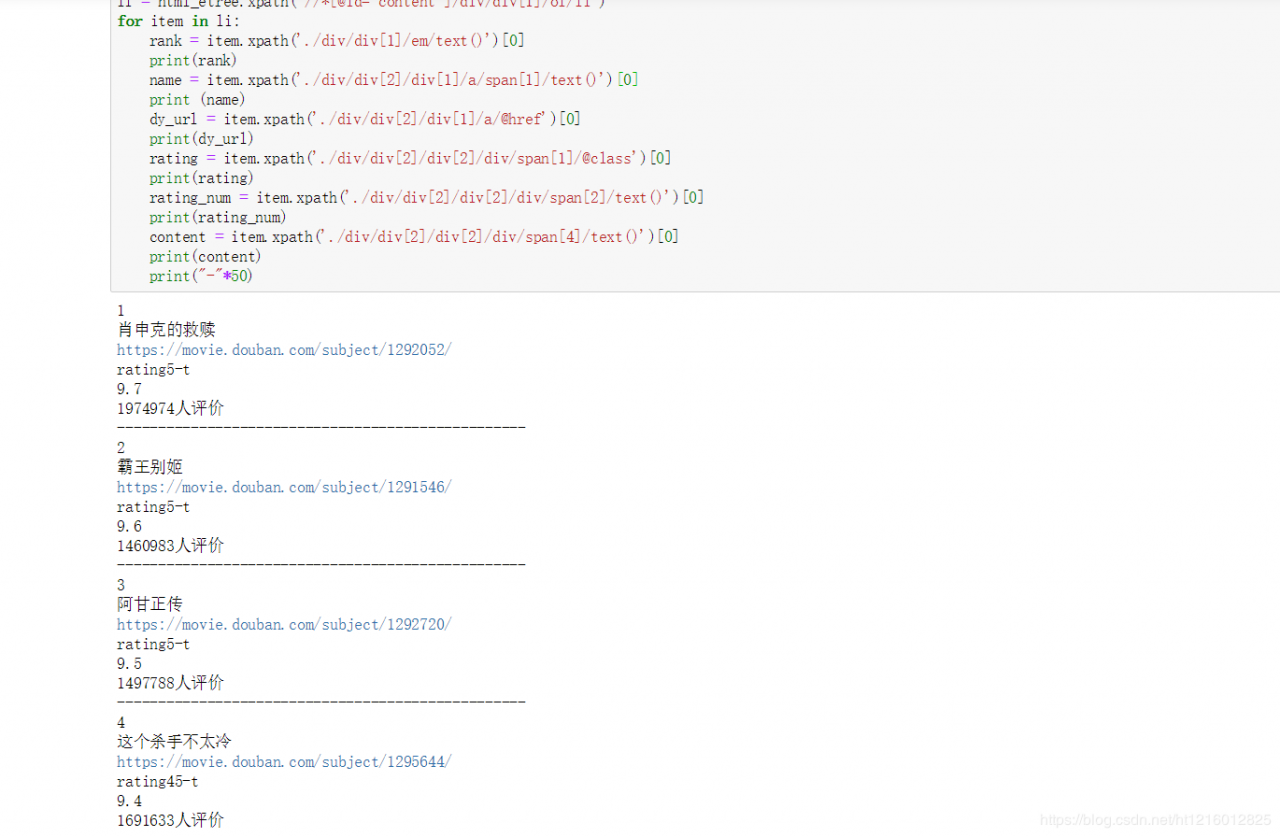Click the output rank number 3
1280x837 pixels.
(121, 585)
